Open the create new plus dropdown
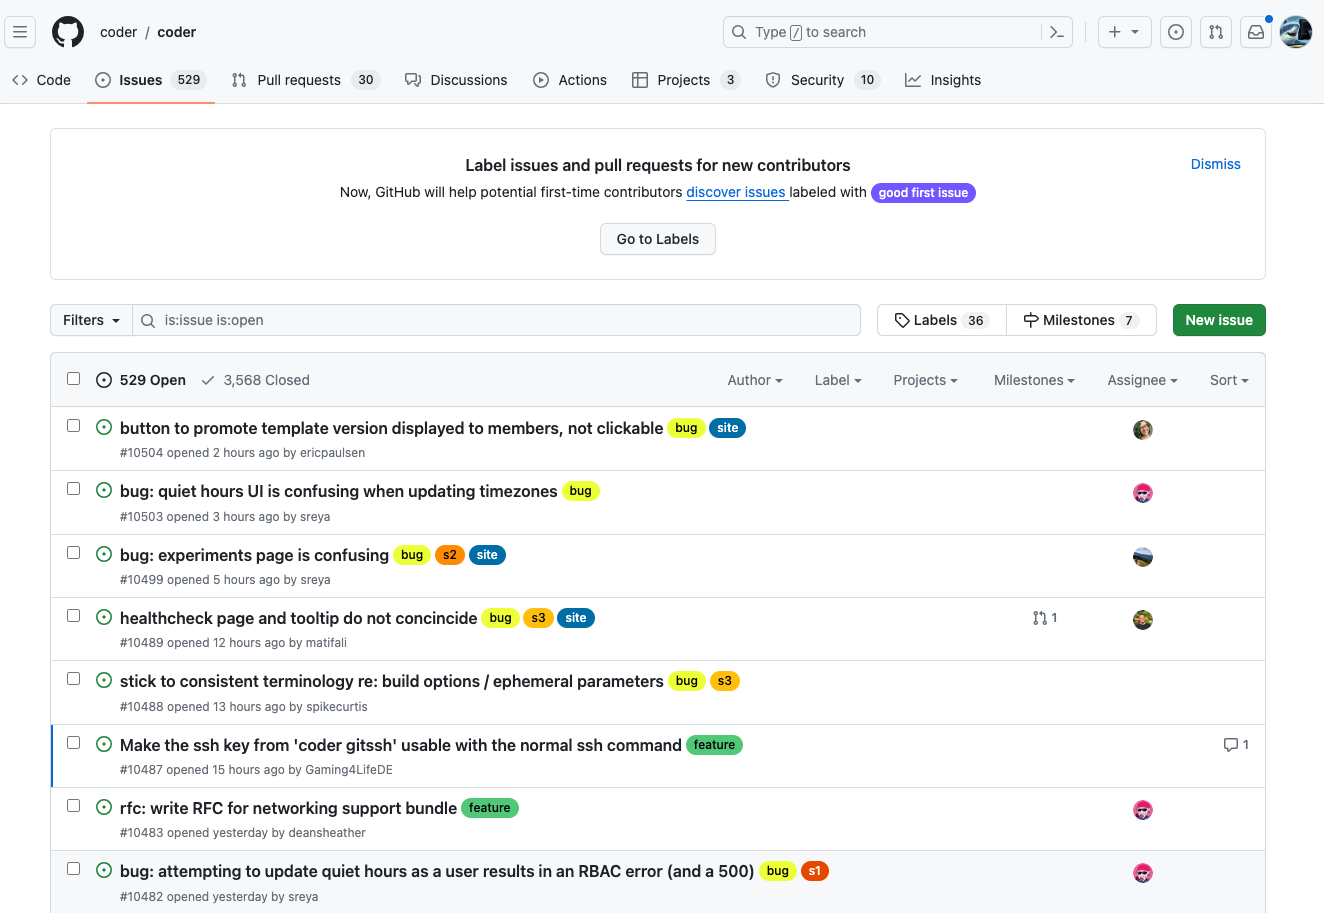Viewport: 1324px width, 913px height. point(1124,31)
